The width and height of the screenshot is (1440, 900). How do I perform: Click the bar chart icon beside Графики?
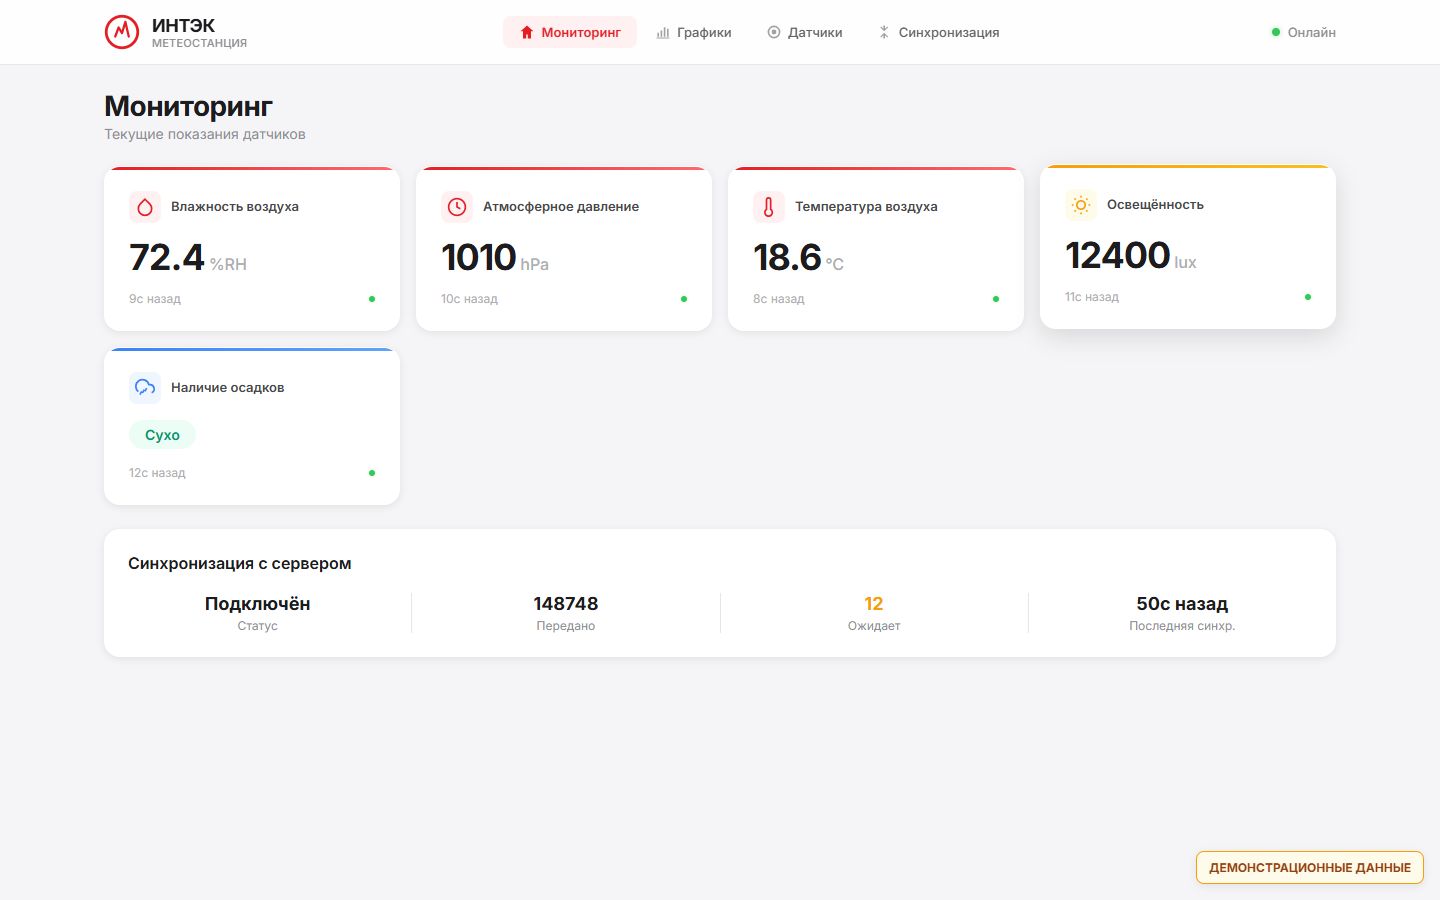662,32
